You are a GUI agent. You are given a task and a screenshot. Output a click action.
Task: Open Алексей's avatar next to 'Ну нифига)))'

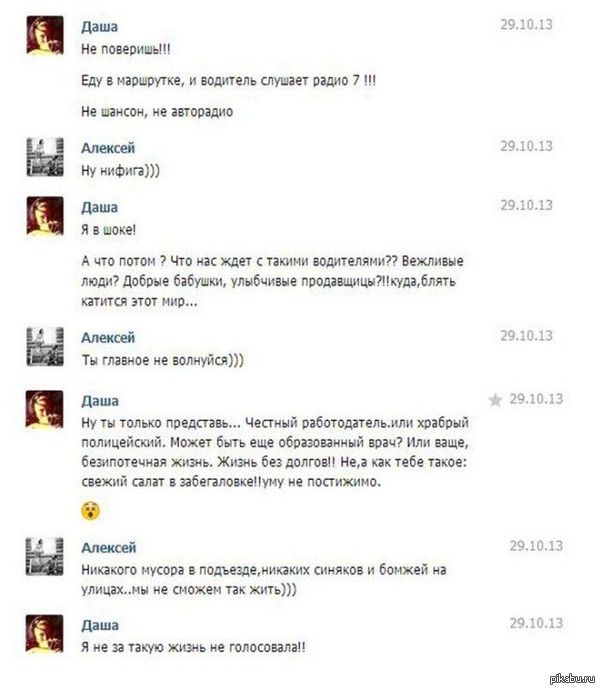45,157
